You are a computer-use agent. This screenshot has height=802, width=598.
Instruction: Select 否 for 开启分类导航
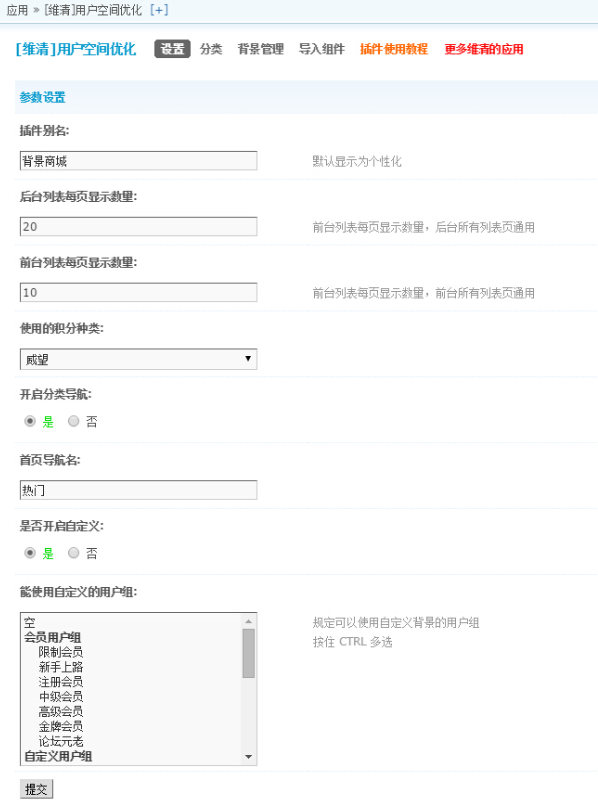tap(74, 421)
